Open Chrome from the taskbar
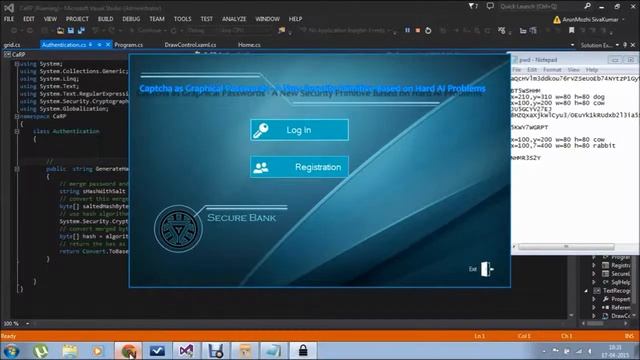This screenshot has width=640, height=360. (x=128, y=351)
